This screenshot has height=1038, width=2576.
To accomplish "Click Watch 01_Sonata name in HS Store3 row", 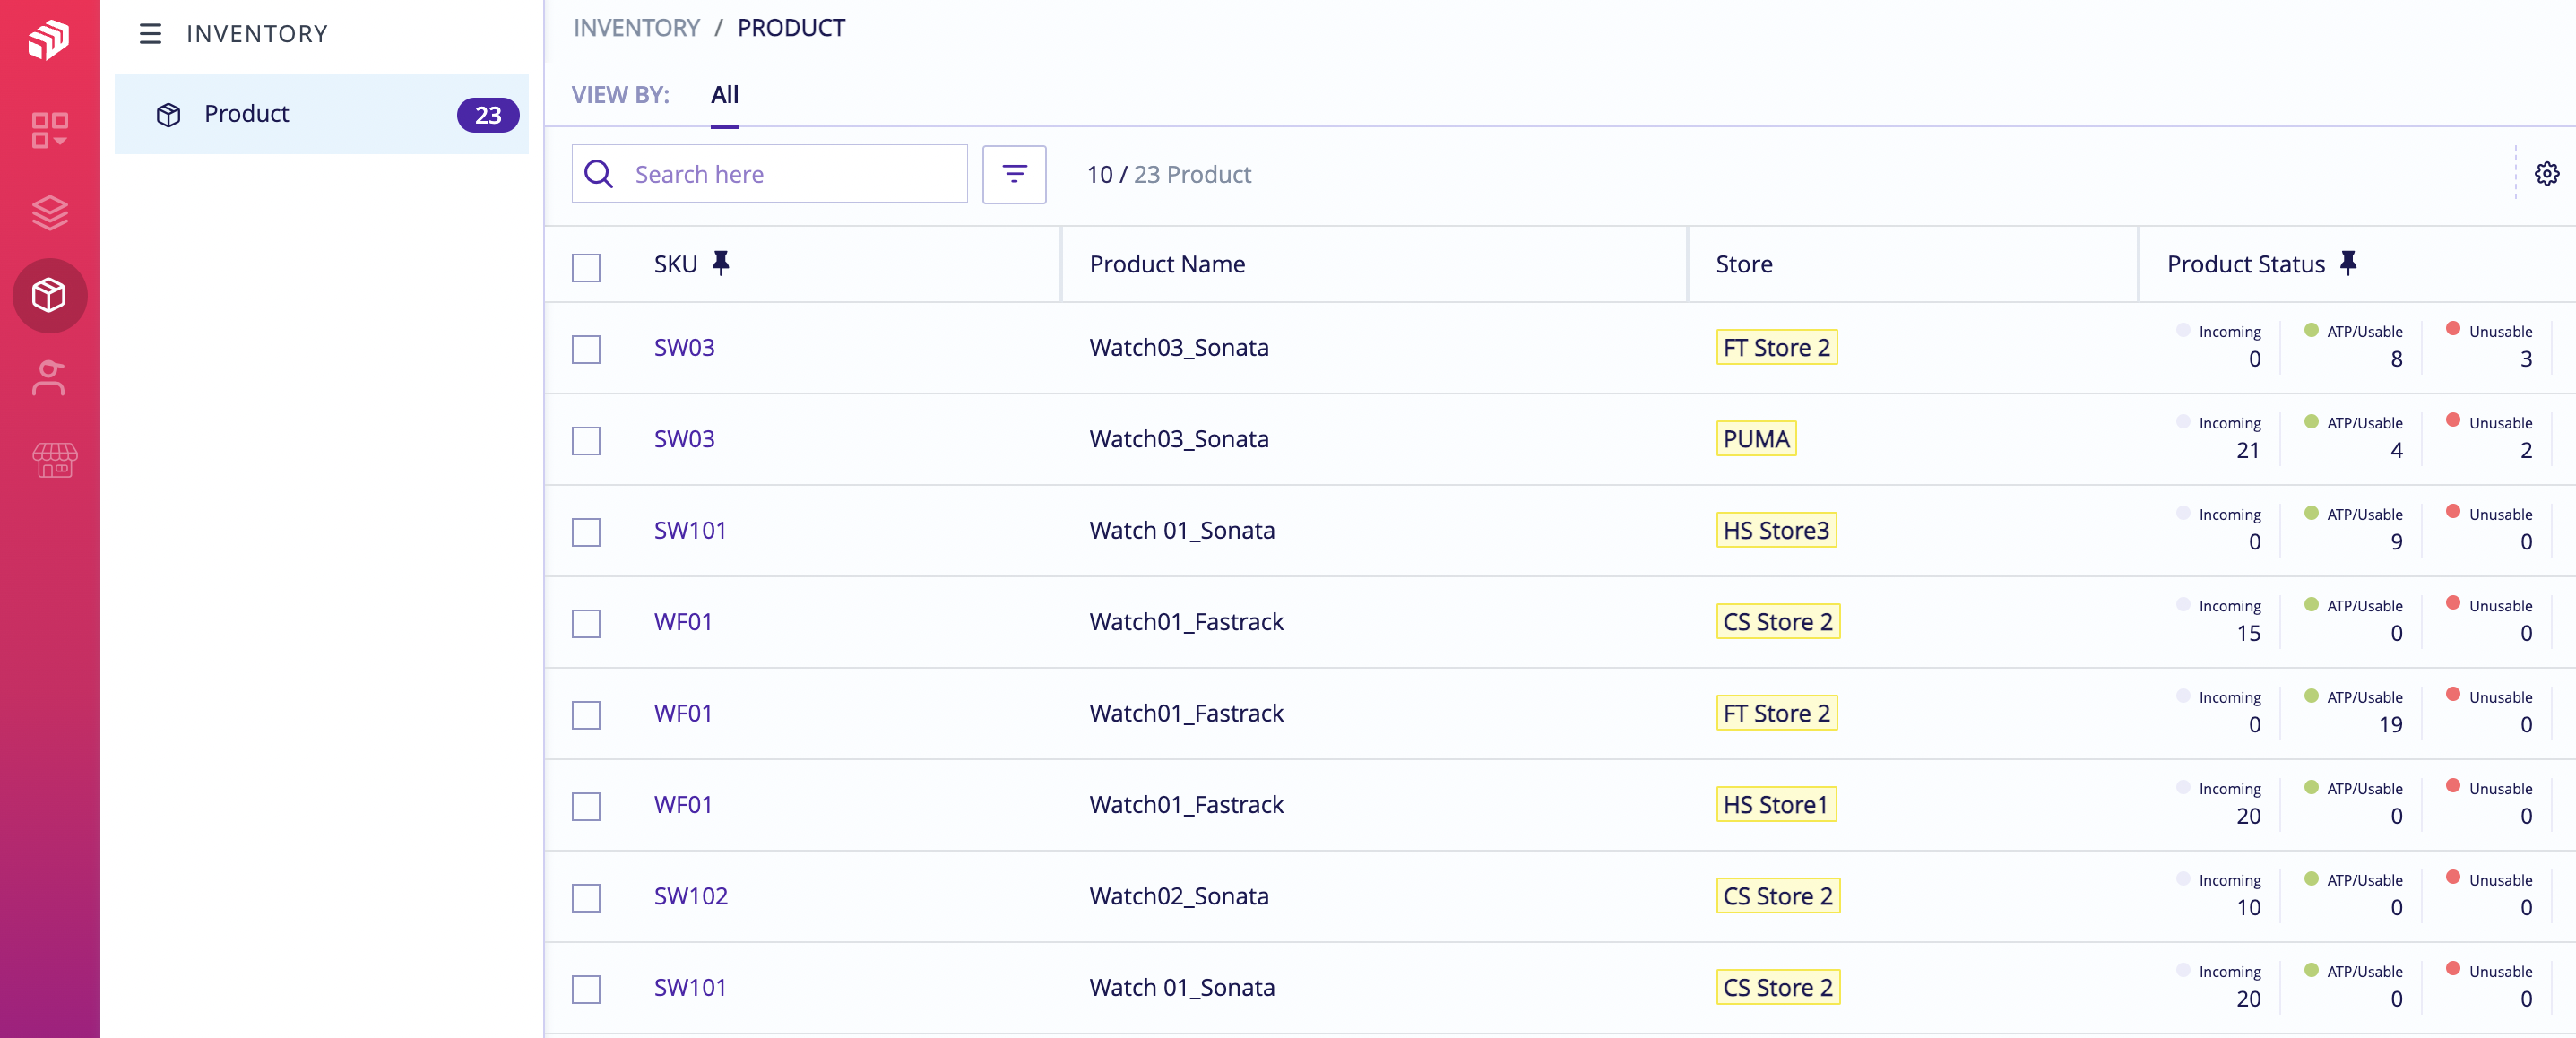I will click(x=1182, y=530).
